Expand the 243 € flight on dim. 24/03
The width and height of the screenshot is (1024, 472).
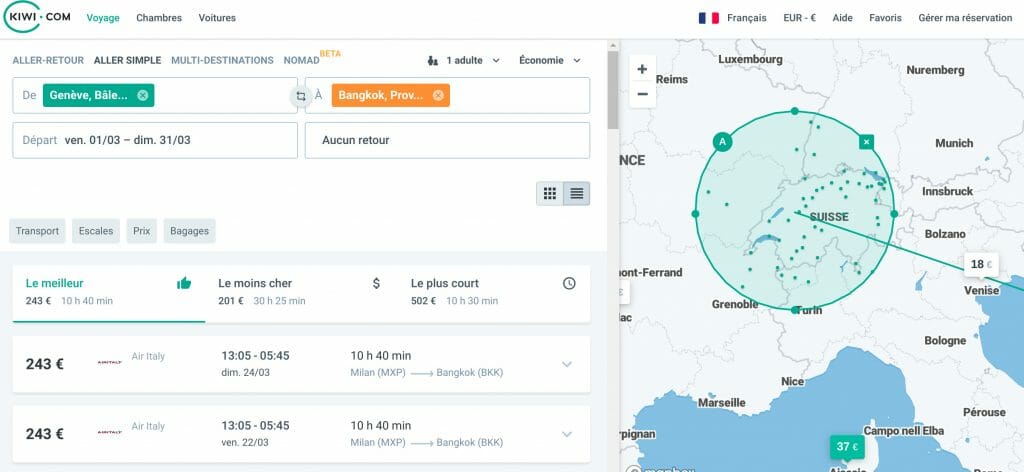tap(567, 364)
